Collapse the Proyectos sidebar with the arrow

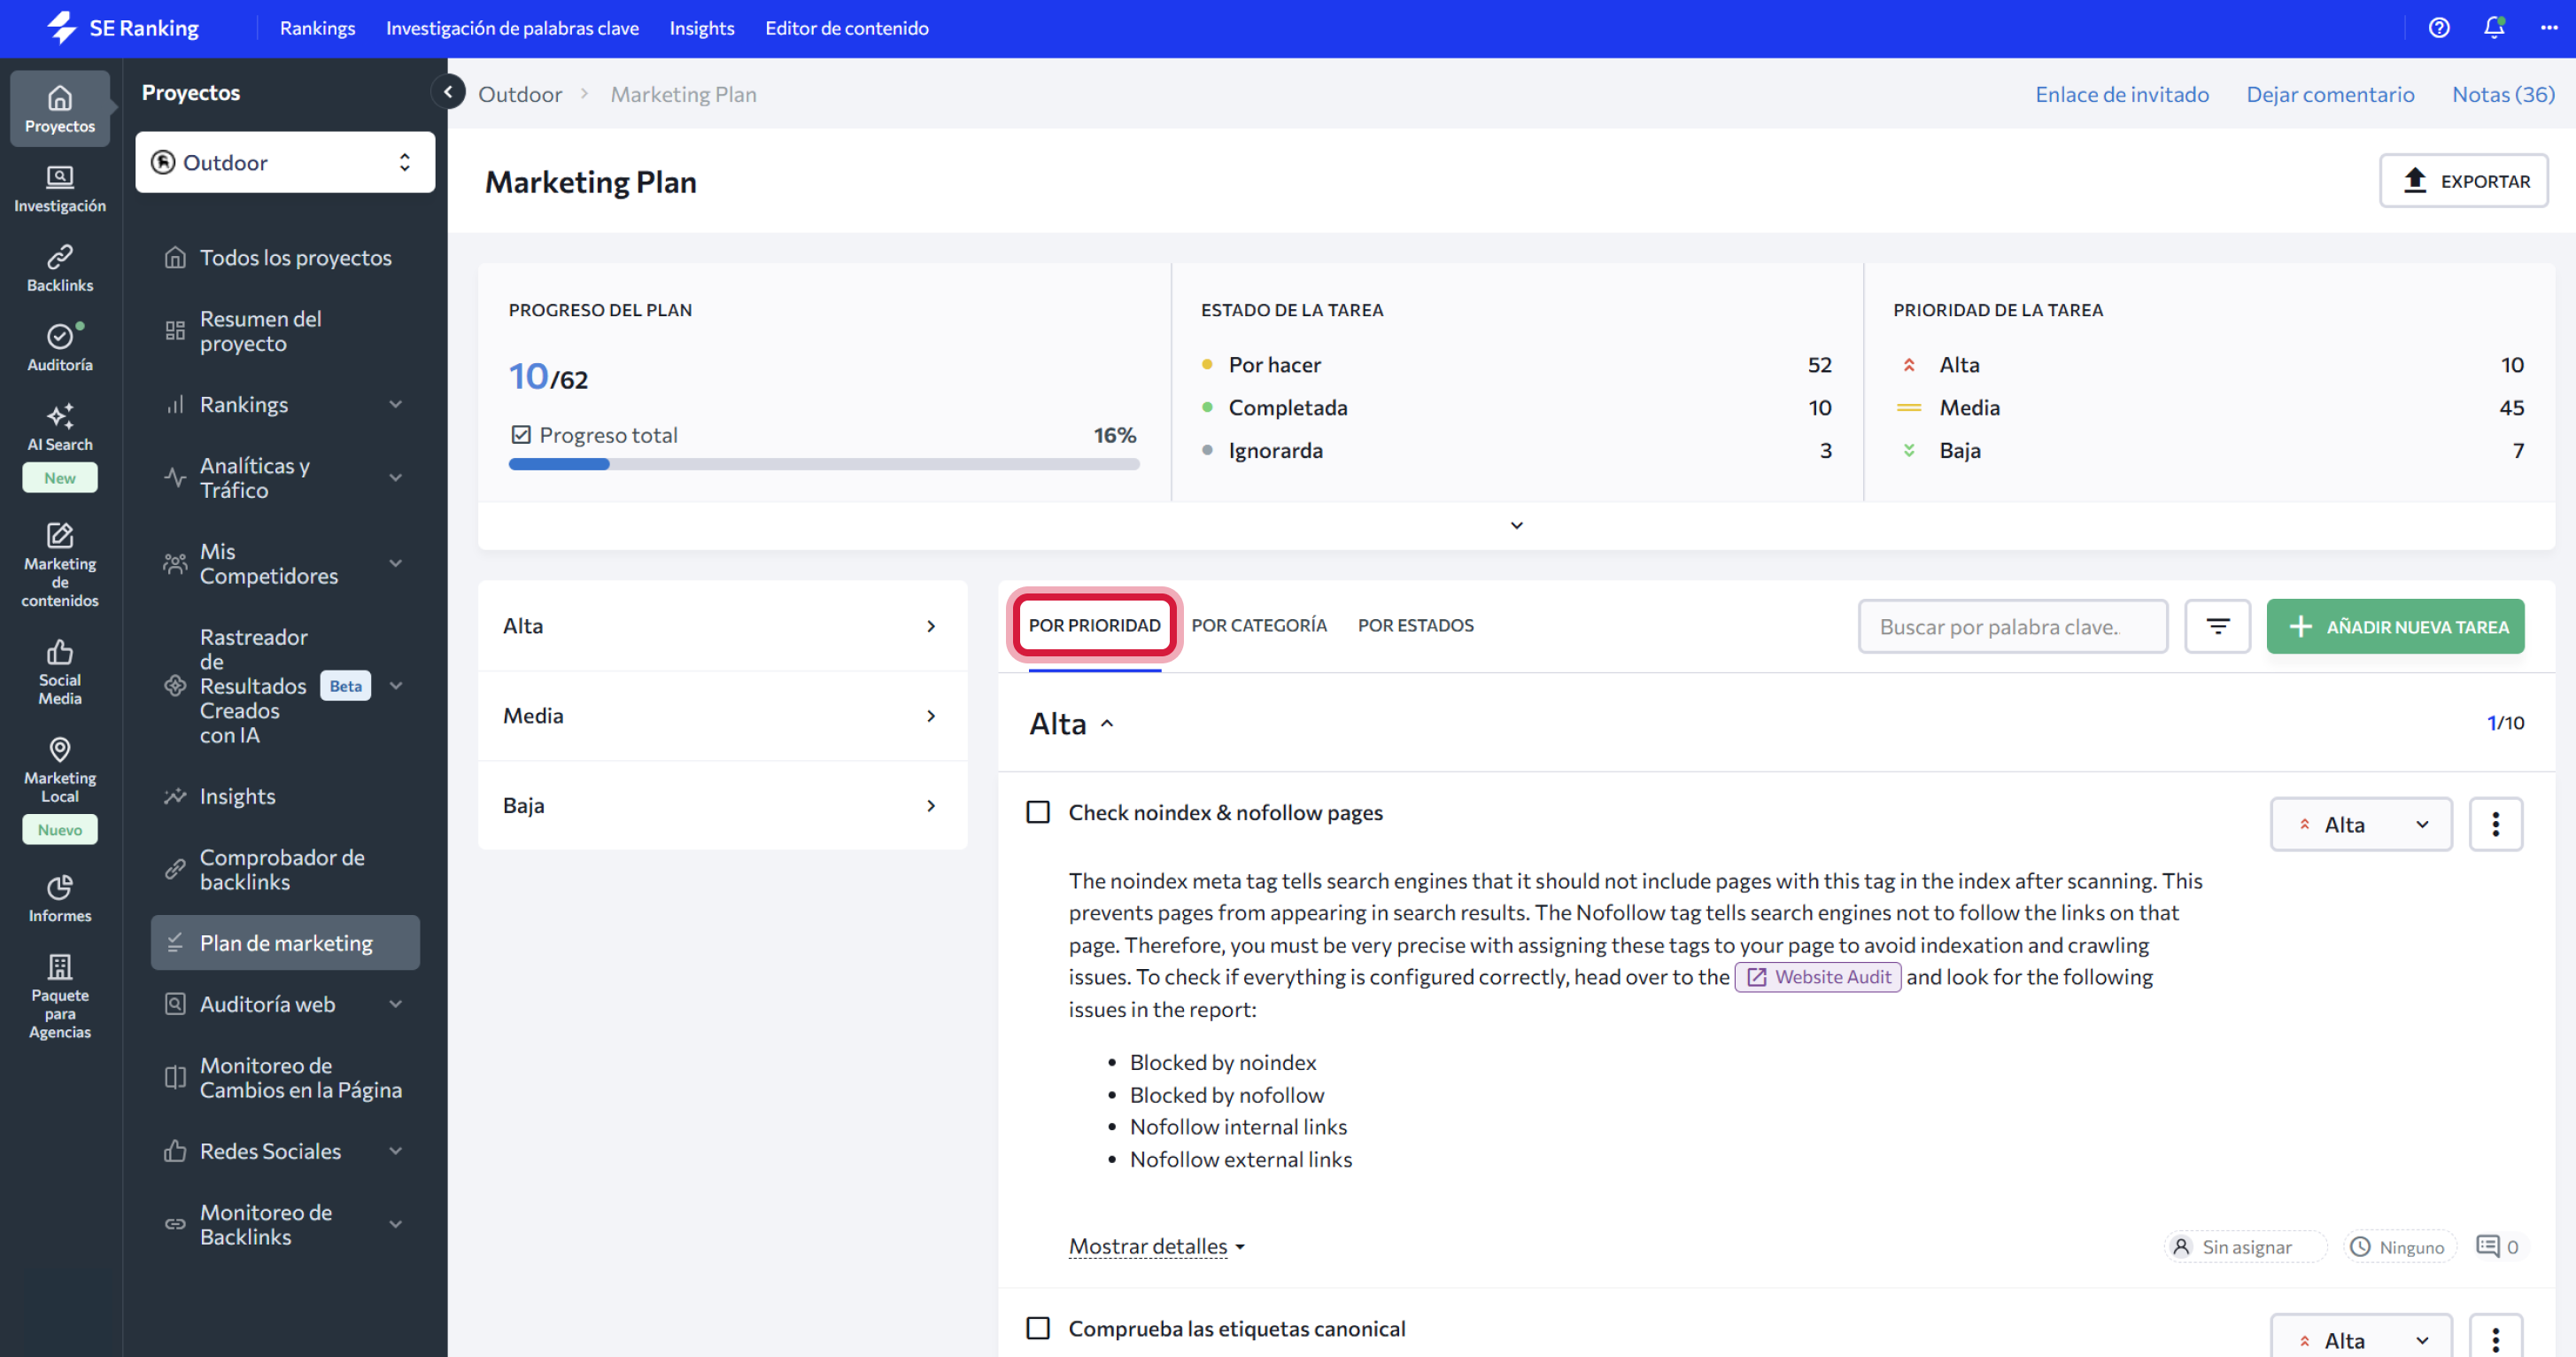(447, 92)
